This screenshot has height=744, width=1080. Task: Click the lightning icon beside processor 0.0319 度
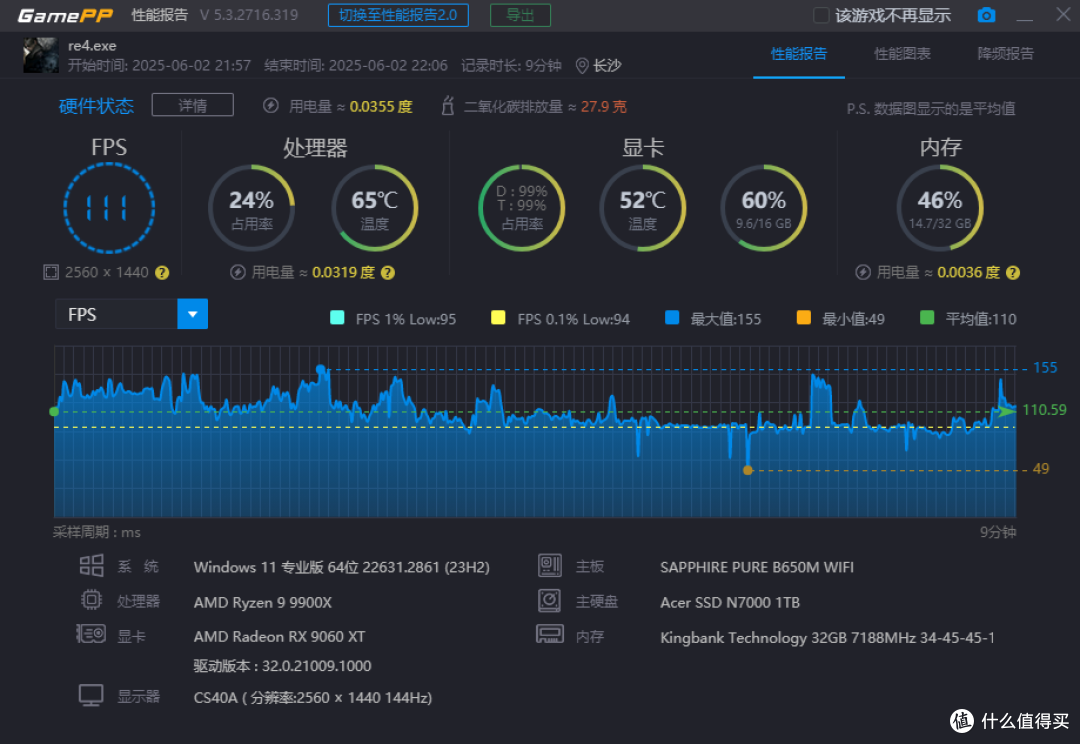[238, 272]
